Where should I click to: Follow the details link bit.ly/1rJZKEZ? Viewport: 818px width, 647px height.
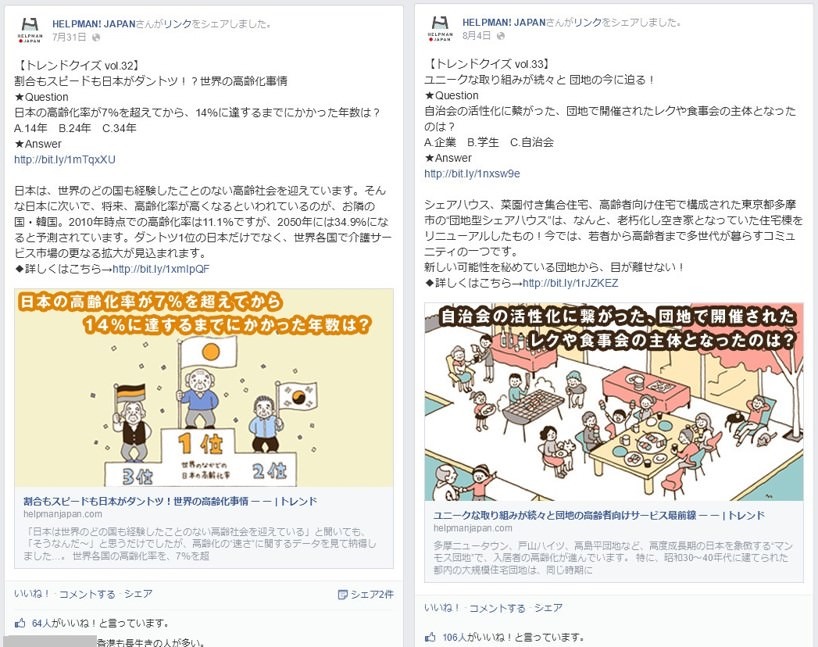570,283
